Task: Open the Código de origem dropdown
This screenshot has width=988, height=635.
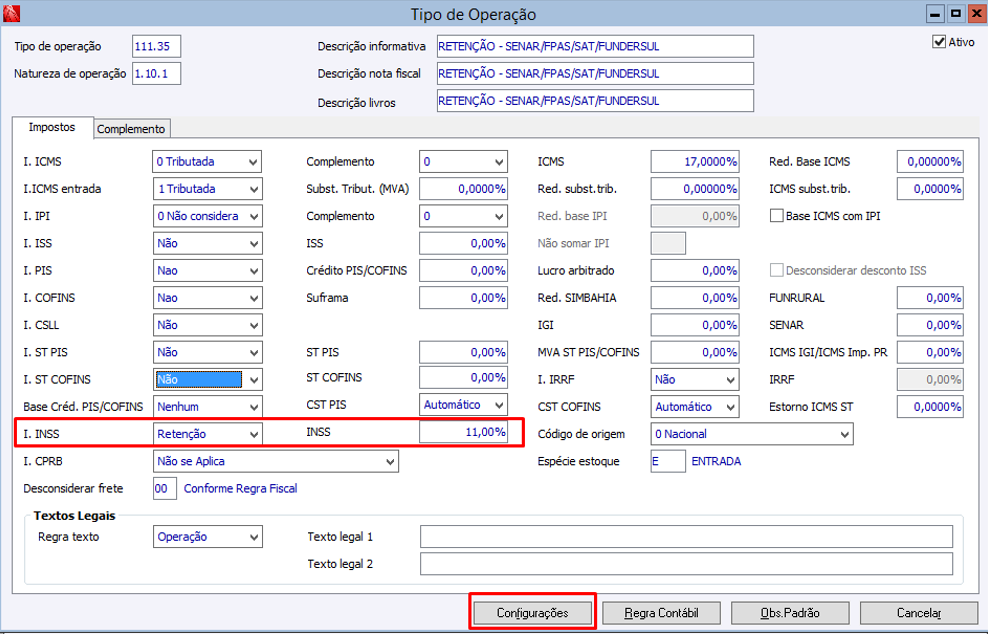Action: (x=752, y=434)
